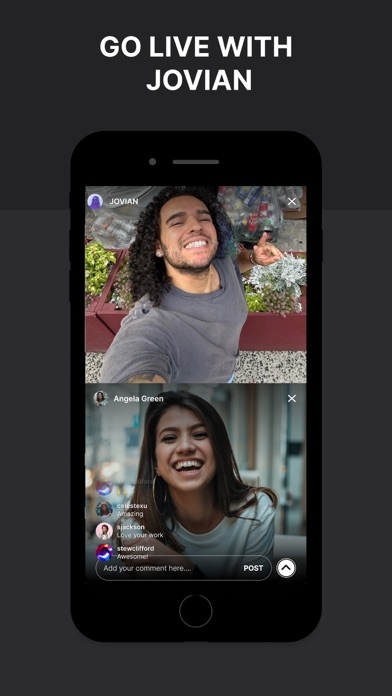Close Angela Green's live video stream
Viewport: 392px width, 696px height.
tap(292, 399)
